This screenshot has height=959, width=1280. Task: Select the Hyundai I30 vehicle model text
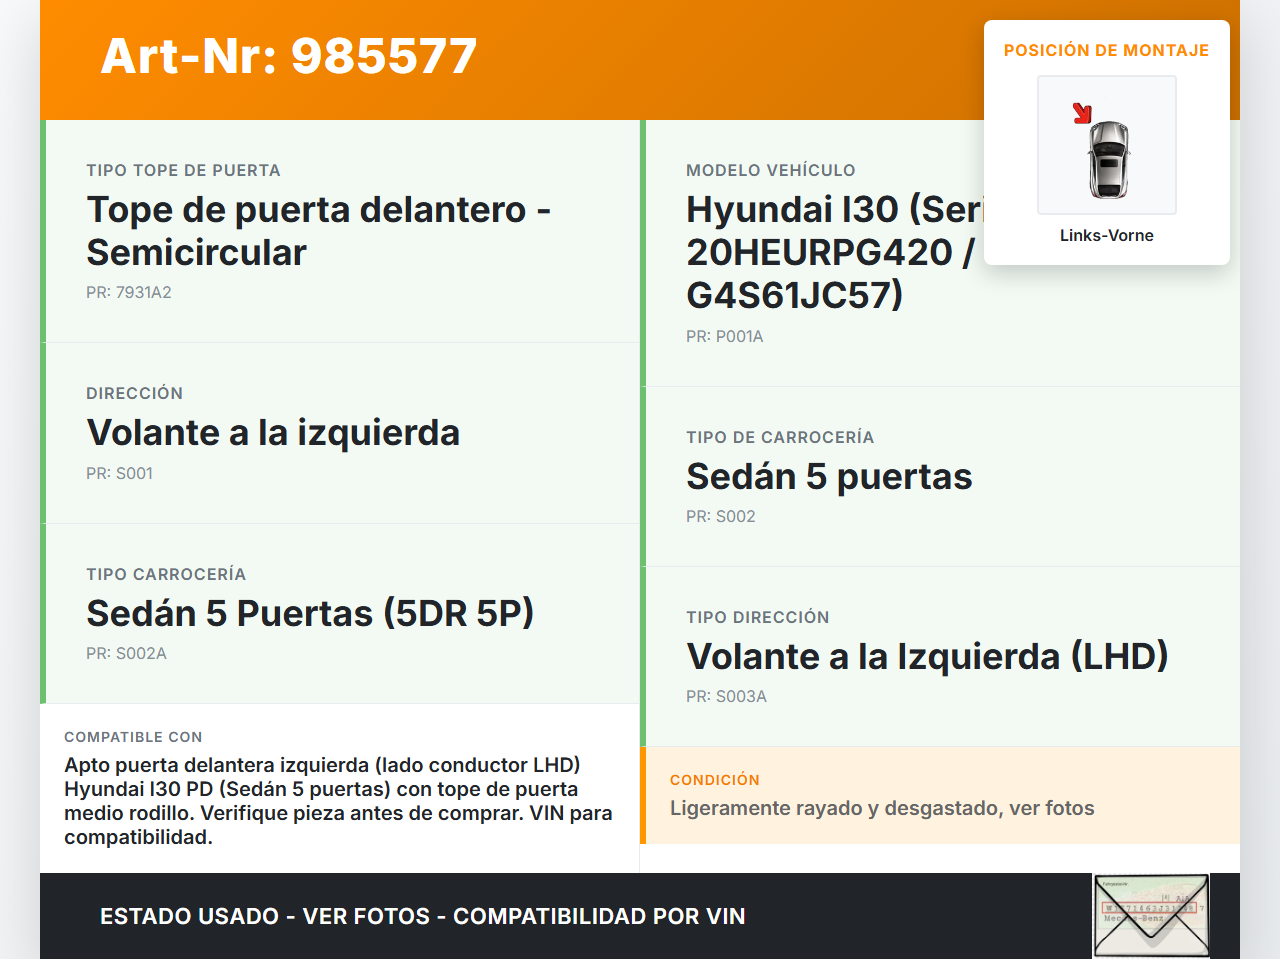coord(832,252)
